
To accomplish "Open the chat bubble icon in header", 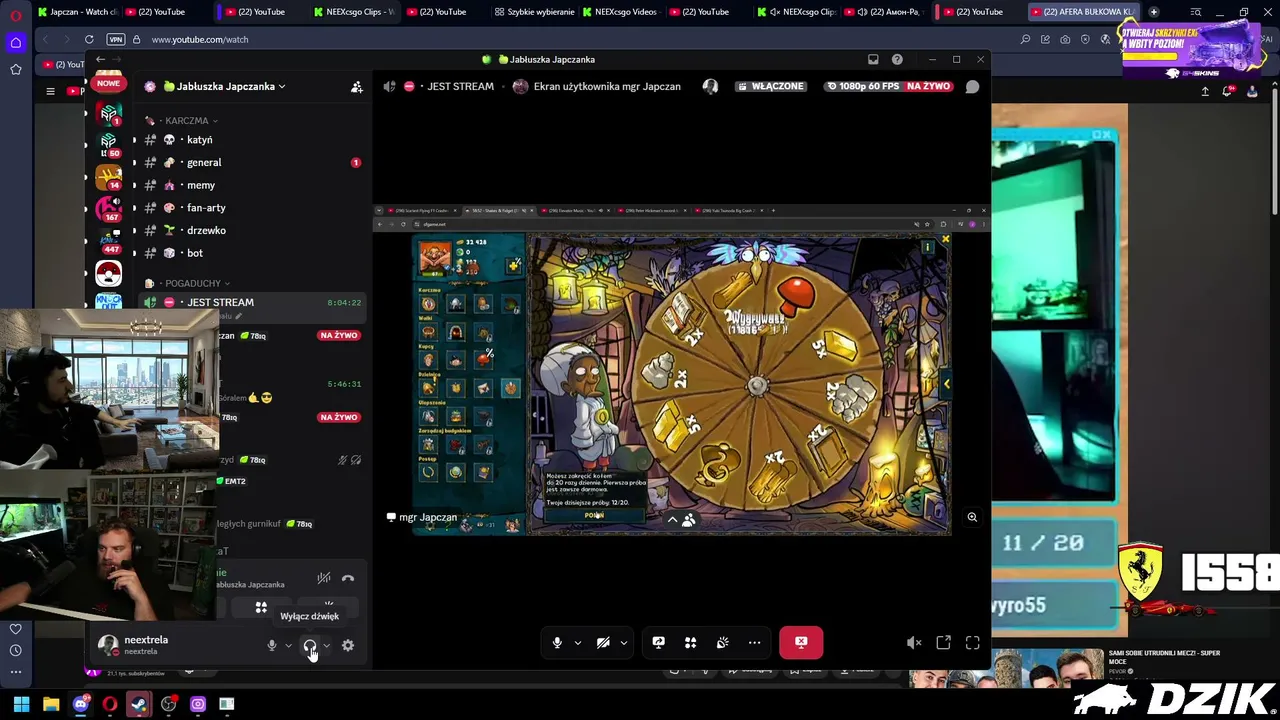I will (x=972, y=87).
